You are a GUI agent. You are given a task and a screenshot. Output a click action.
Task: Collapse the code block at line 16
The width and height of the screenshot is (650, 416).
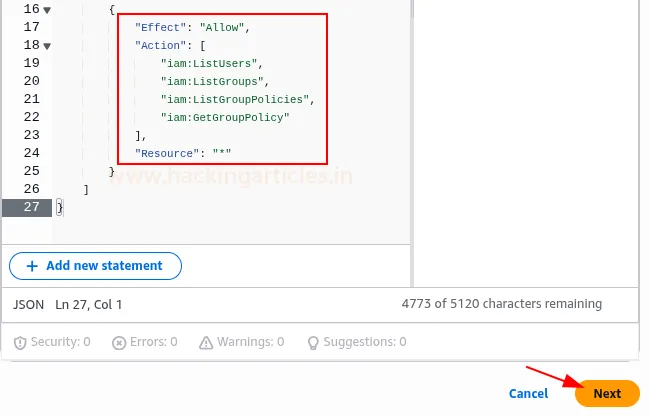point(47,9)
